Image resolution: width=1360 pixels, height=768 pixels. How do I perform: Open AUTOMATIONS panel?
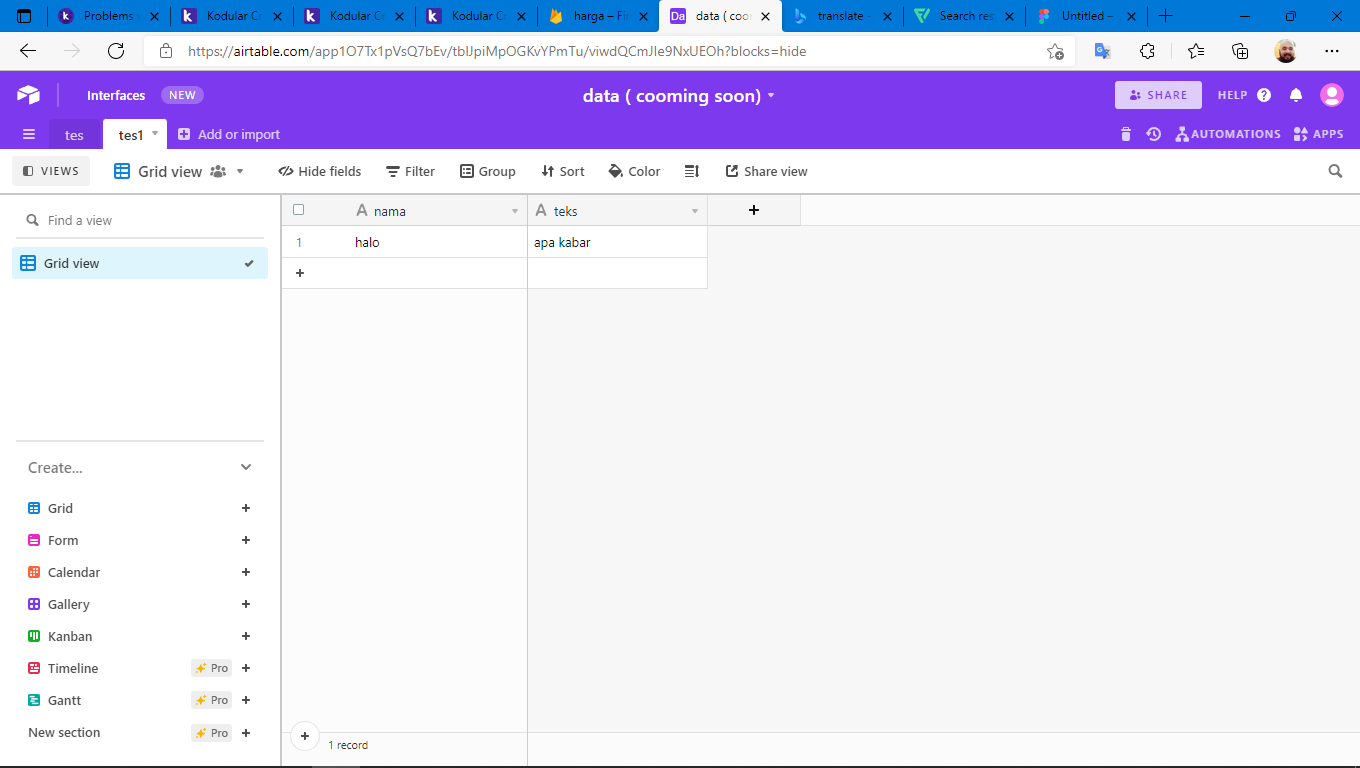(x=1228, y=134)
